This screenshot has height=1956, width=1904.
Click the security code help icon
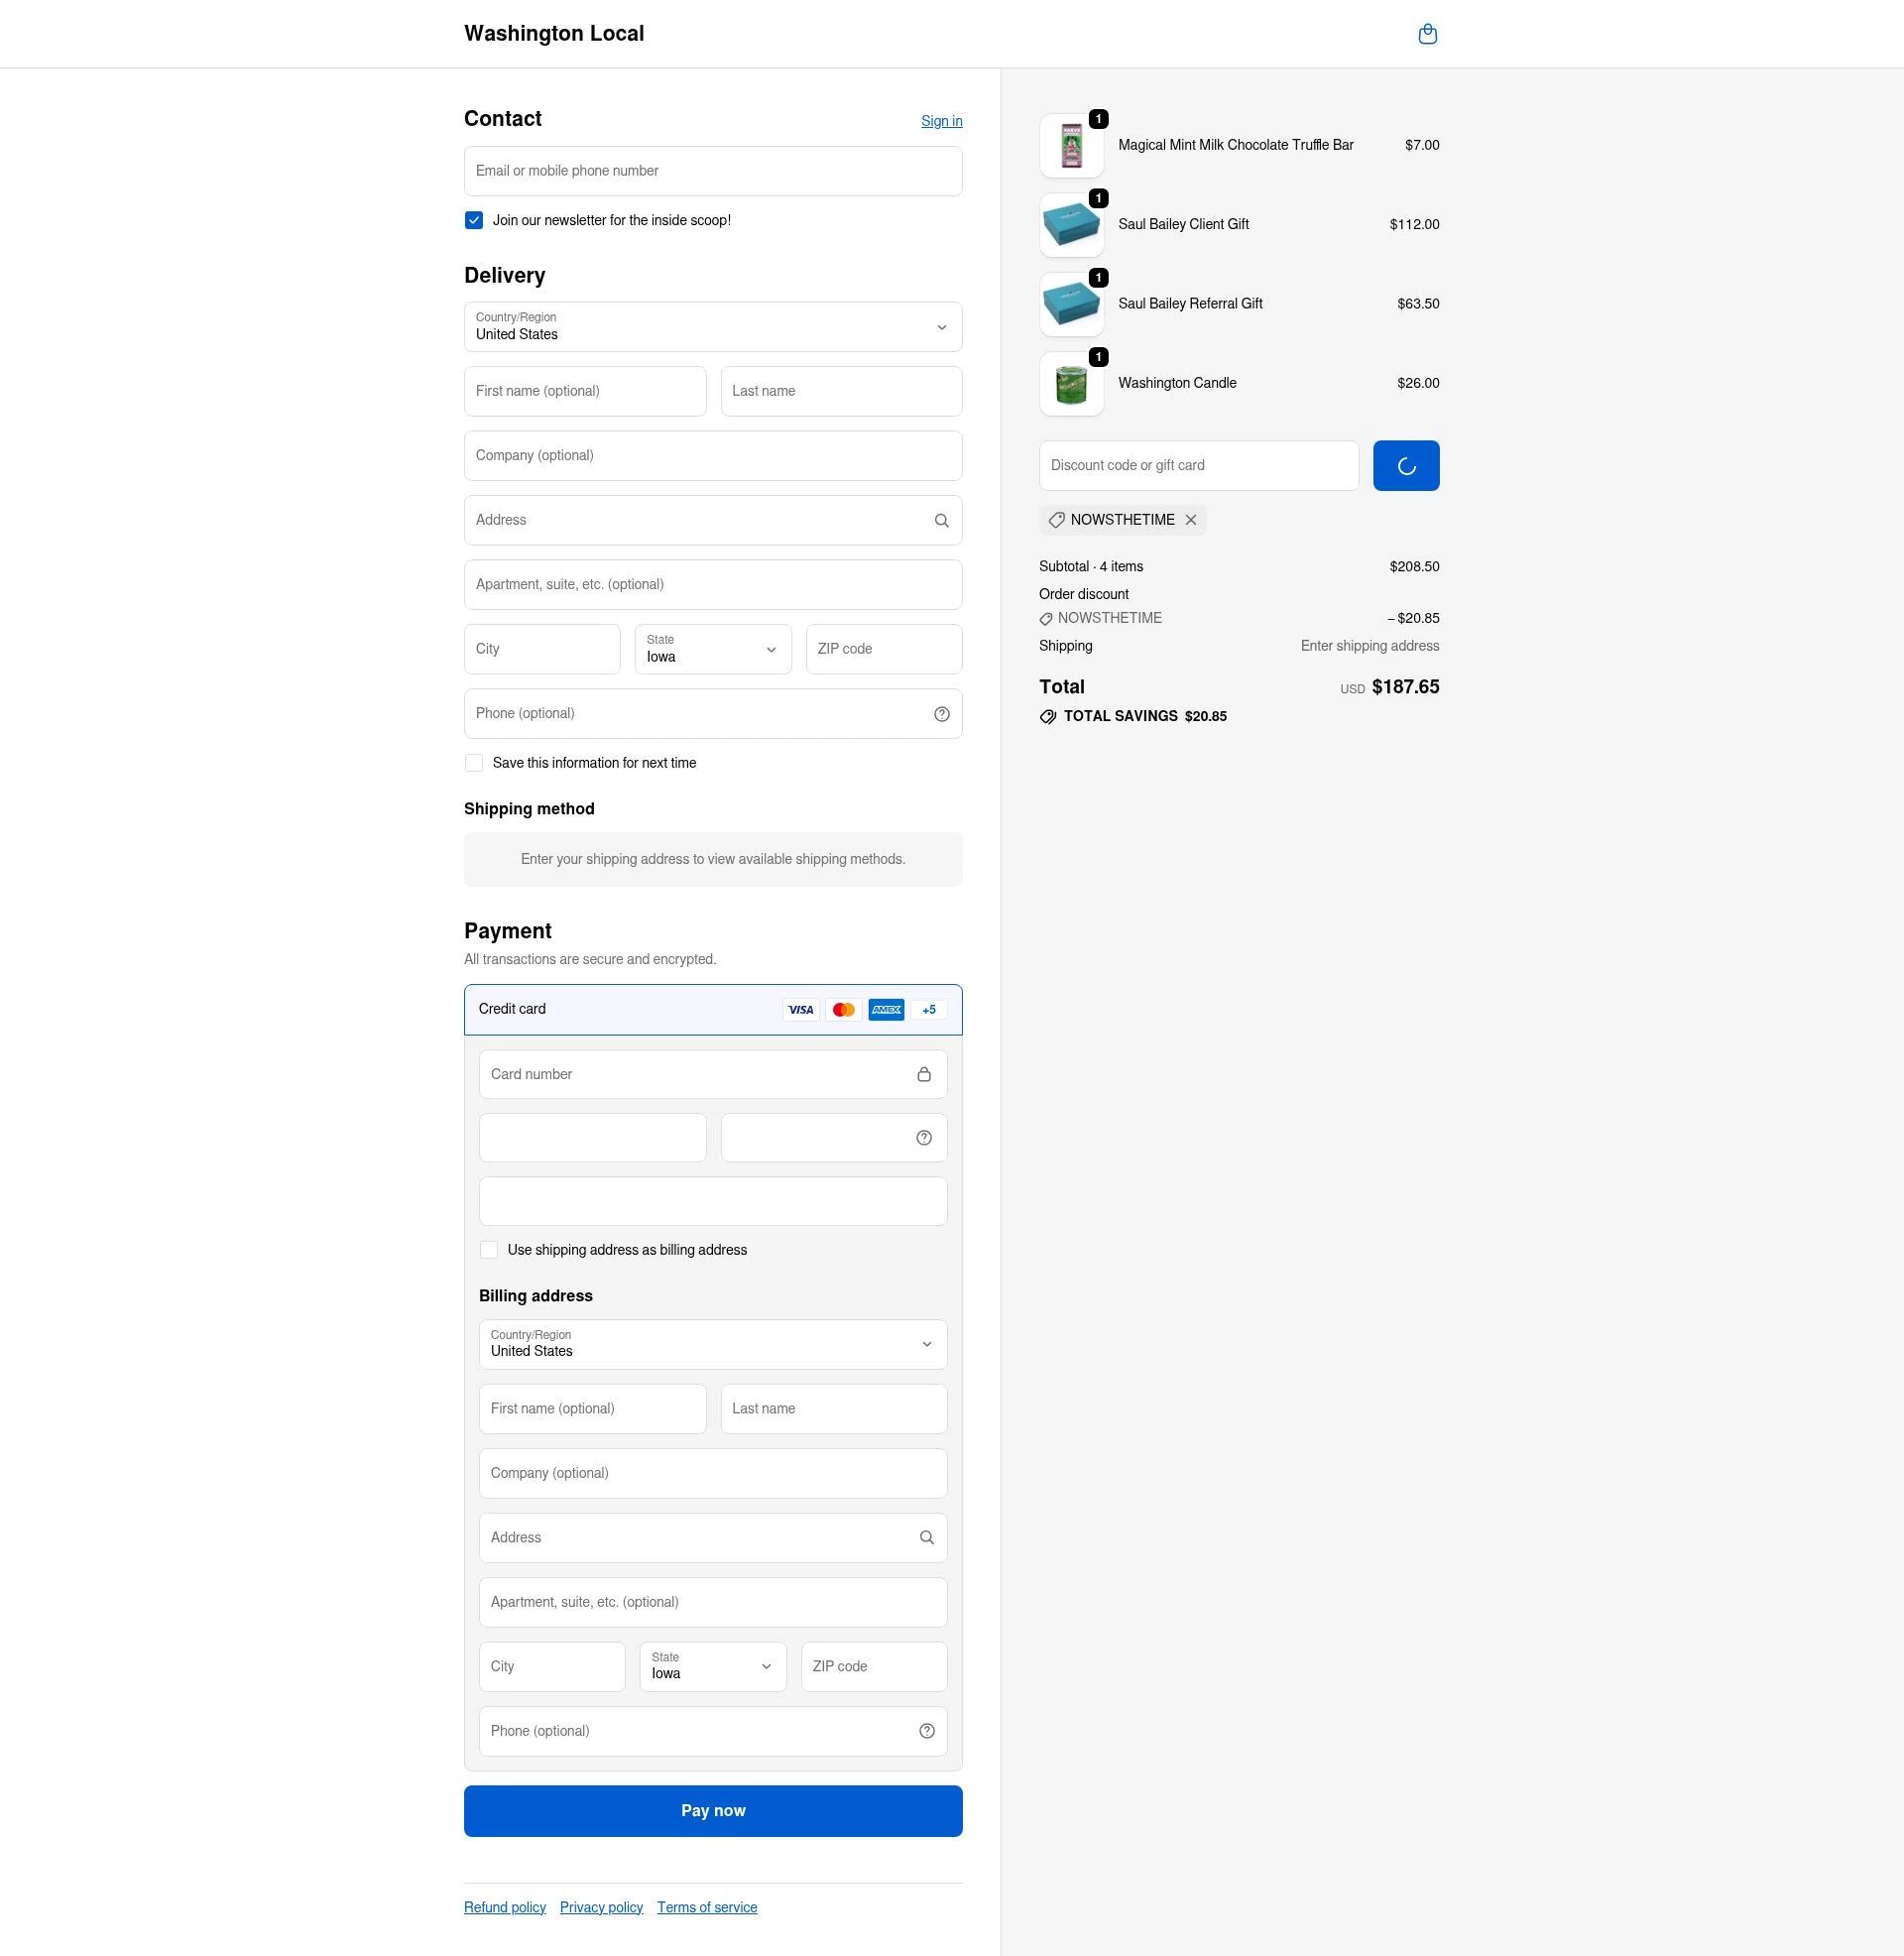(922, 1137)
